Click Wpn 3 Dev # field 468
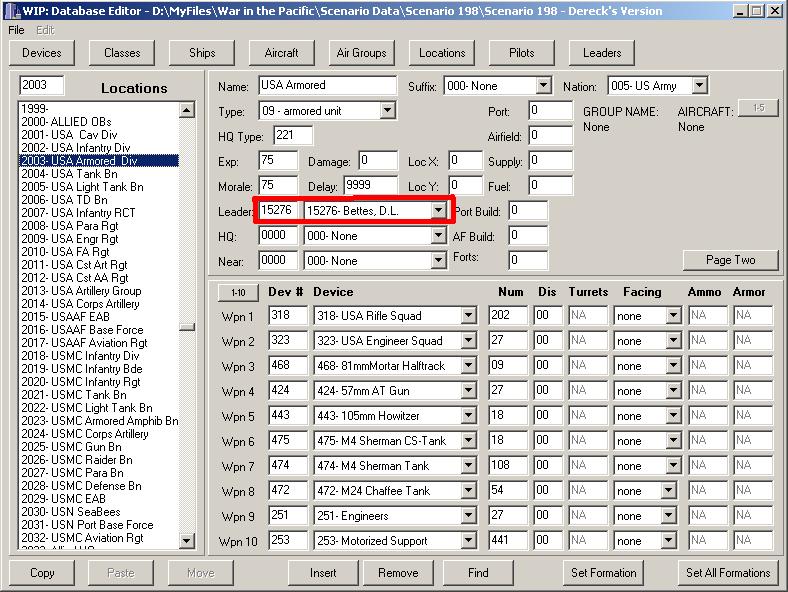Screen dimensions: 788x592 point(288,365)
